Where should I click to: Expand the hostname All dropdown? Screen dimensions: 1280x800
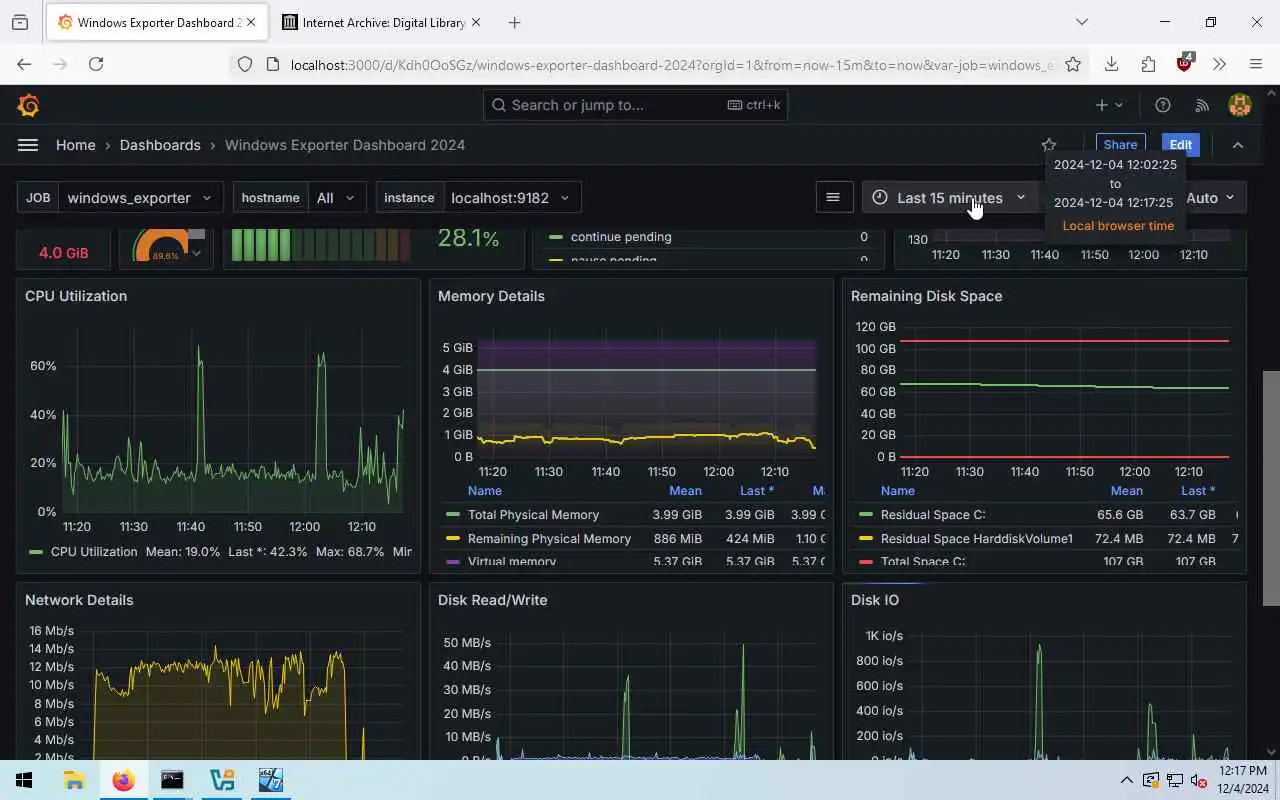point(337,197)
